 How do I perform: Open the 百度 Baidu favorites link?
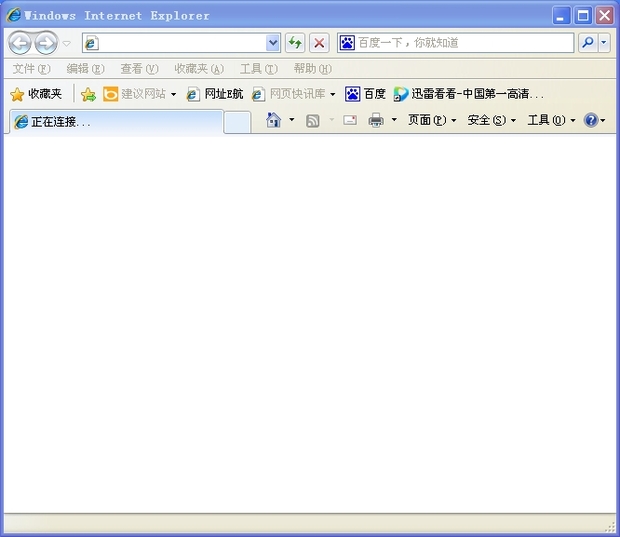point(366,94)
